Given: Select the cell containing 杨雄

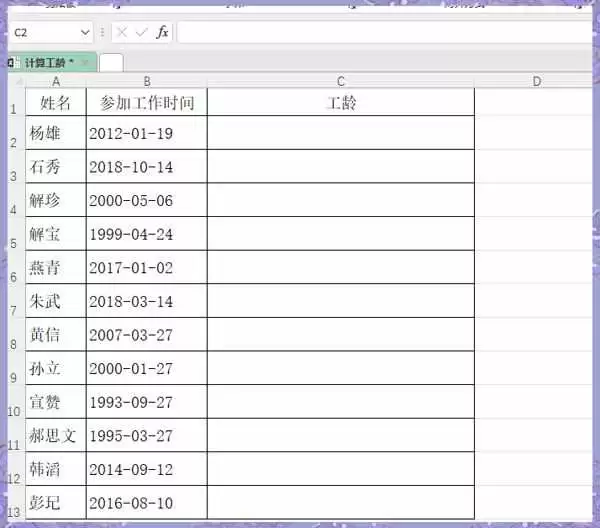Looking at the screenshot, I should [x=56, y=133].
